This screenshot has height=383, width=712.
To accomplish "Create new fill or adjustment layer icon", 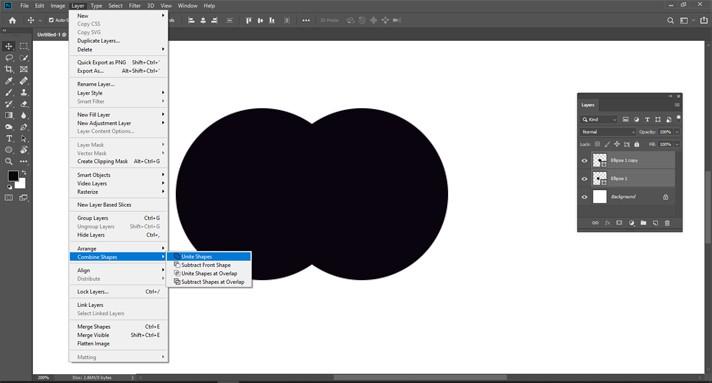I will point(631,223).
